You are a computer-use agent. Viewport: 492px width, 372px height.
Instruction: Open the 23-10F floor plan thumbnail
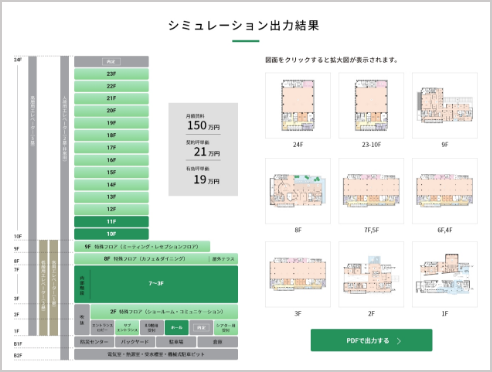[371, 105]
